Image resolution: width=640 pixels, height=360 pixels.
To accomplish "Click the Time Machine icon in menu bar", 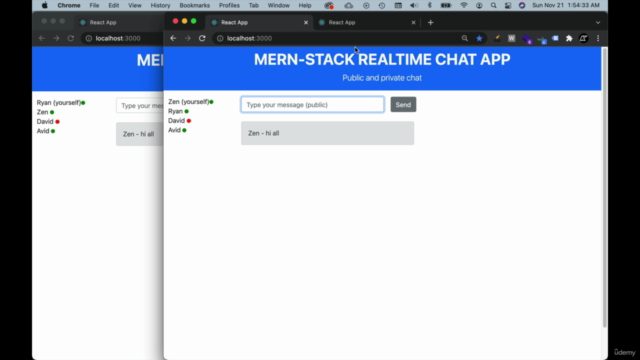I will [382, 5].
